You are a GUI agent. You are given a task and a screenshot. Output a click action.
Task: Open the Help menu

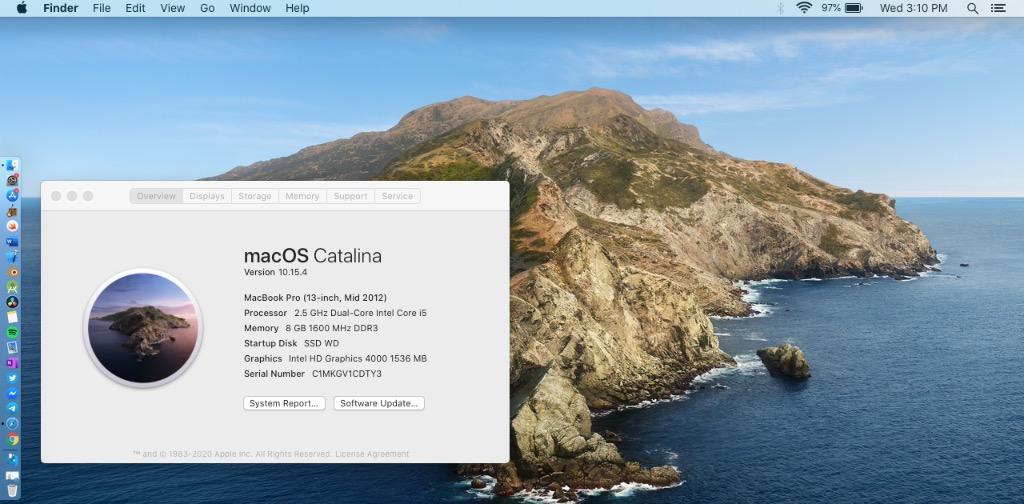[297, 8]
